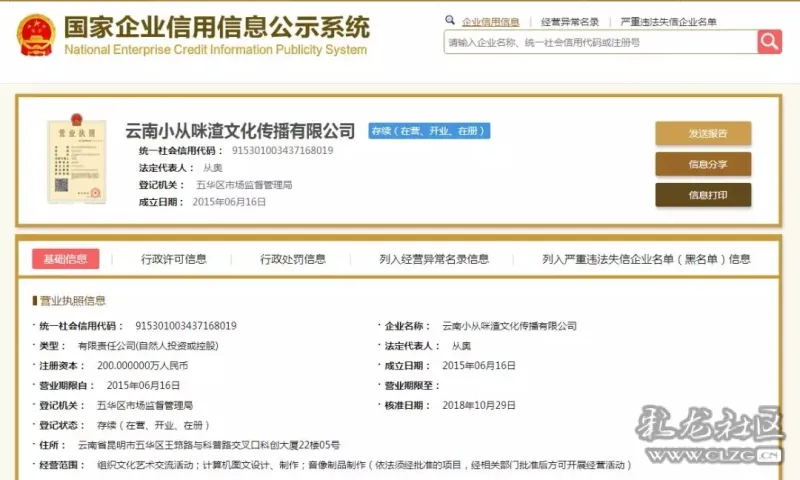This screenshot has width=800, height=480.
Task: Click 营业期限自 date 2015年06月16日
Action: pos(143,386)
